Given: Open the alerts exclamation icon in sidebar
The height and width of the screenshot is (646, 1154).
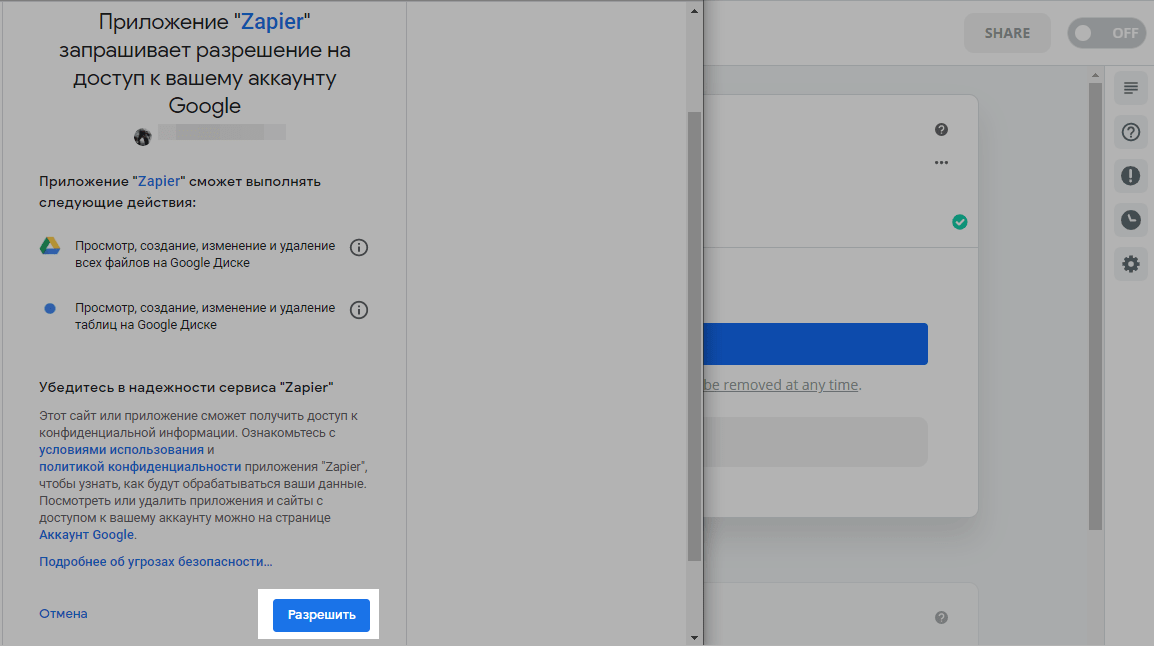Looking at the screenshot, I should click(1131, 176).
